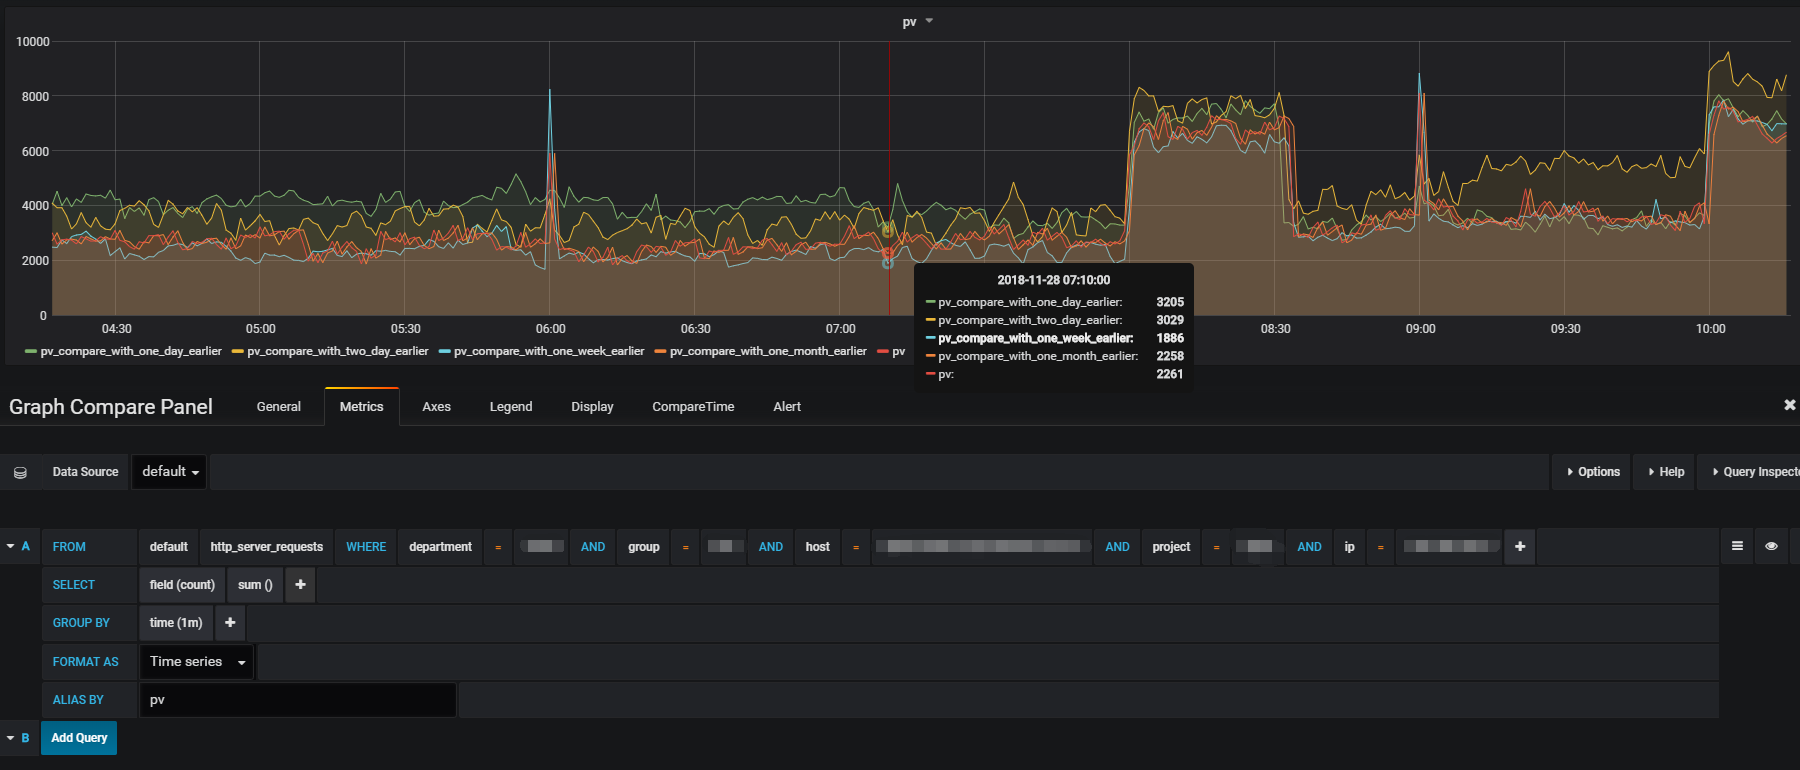Open the default data source dropdown

point(169,472)
